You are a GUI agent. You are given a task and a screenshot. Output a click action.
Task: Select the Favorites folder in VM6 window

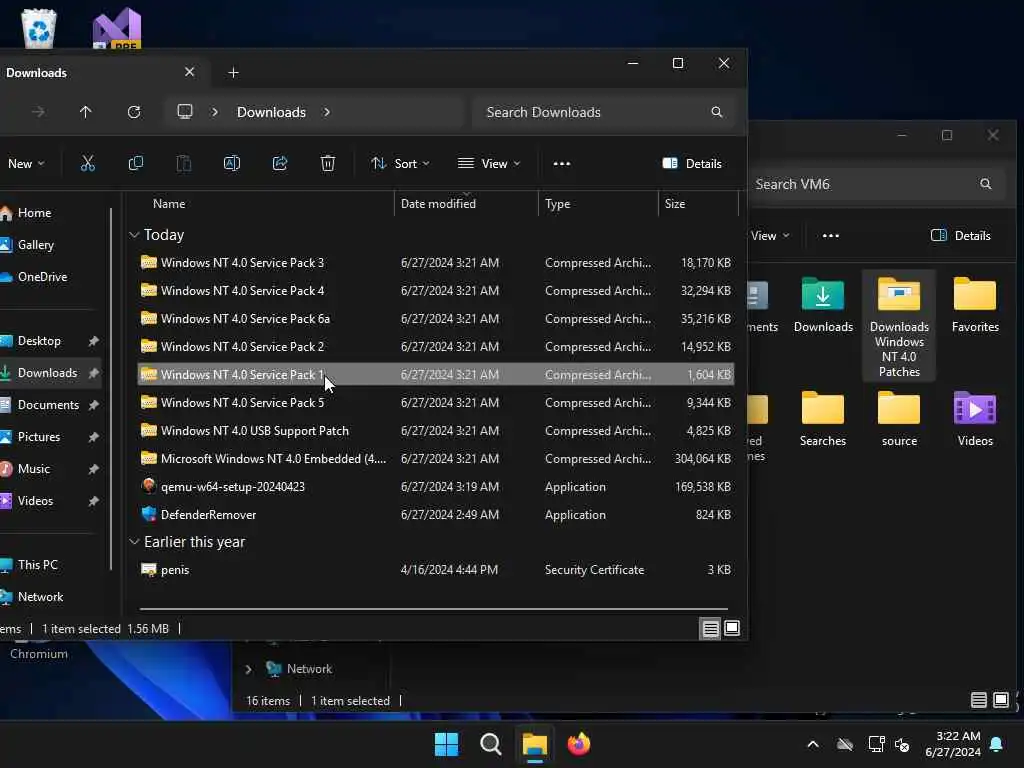tap(975, 306)
